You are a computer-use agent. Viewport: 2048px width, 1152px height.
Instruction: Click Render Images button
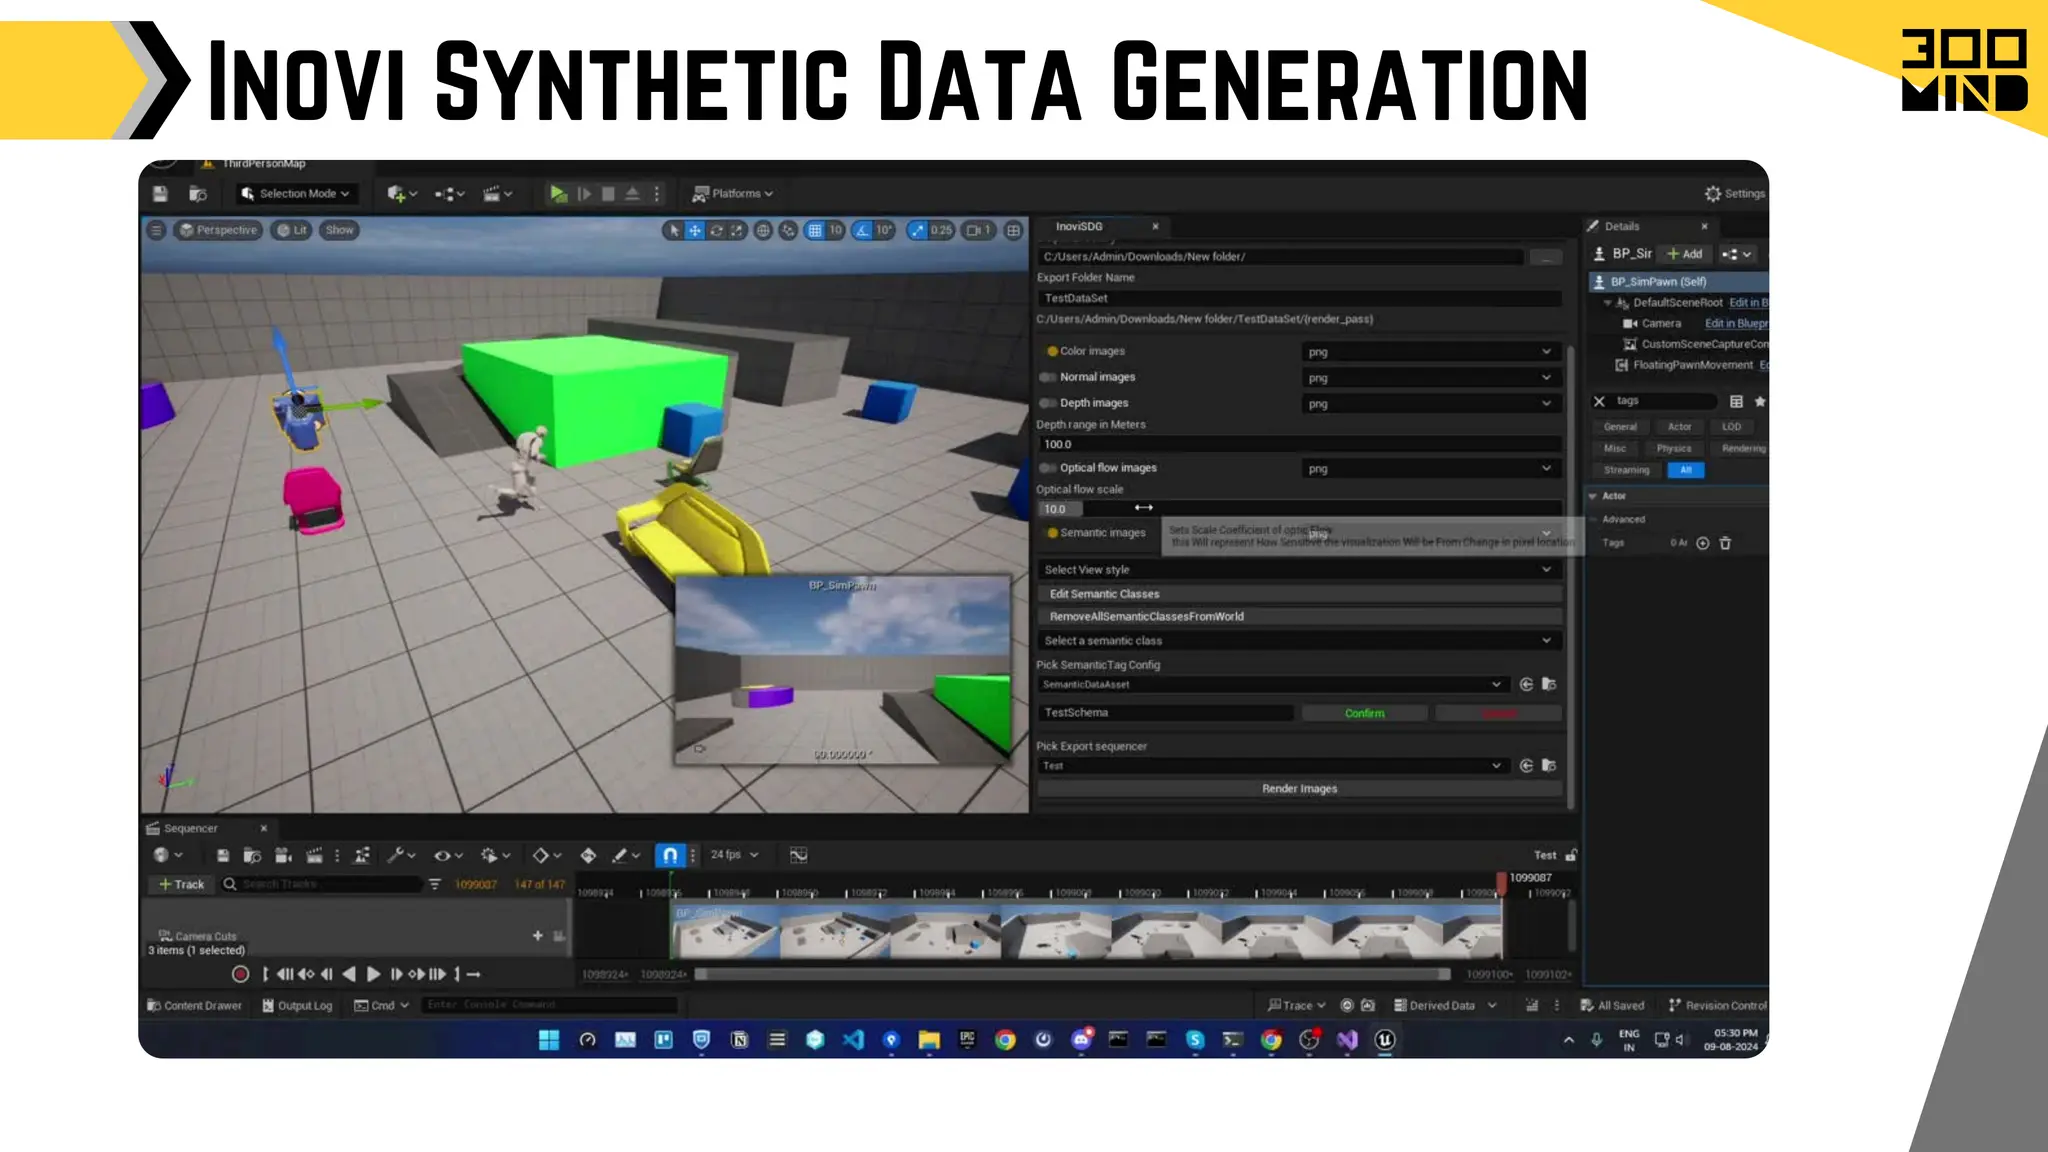(1299, 789)
